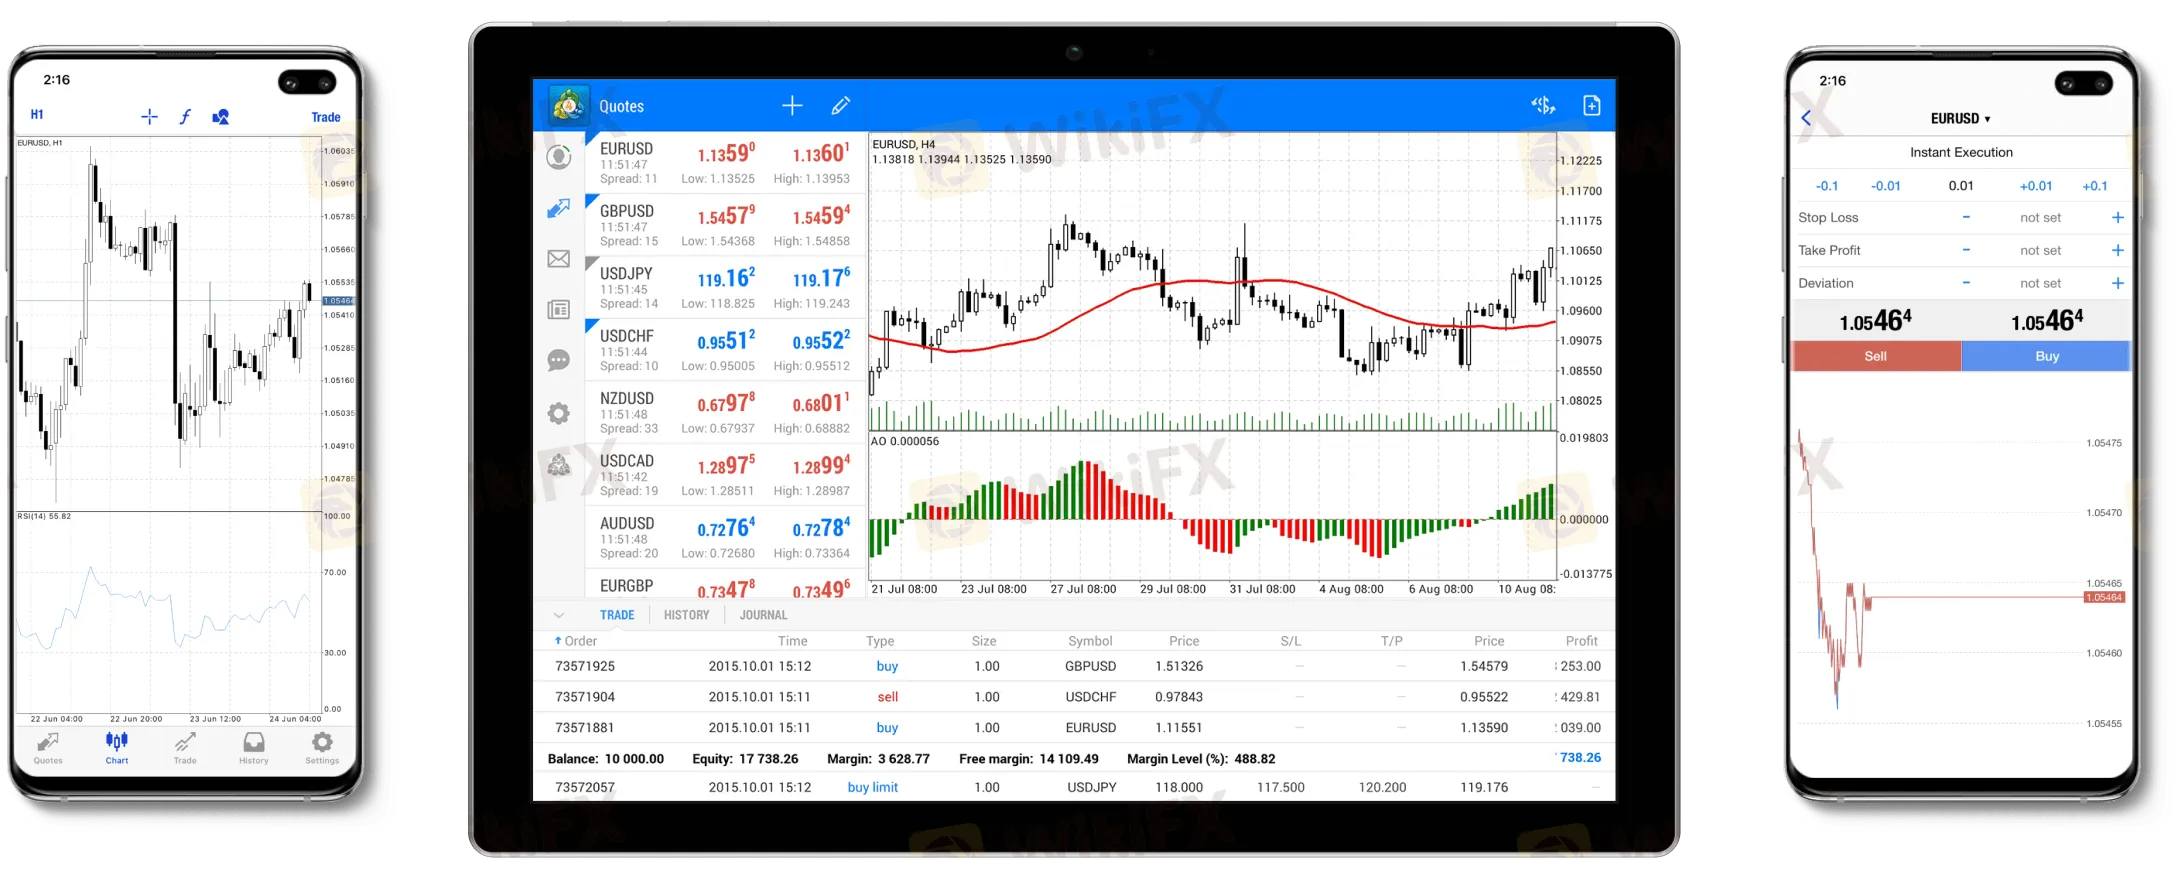Select order 73571881 EURUSD row
This screenshot has width=2180, height=880.
click(1074, 728)
